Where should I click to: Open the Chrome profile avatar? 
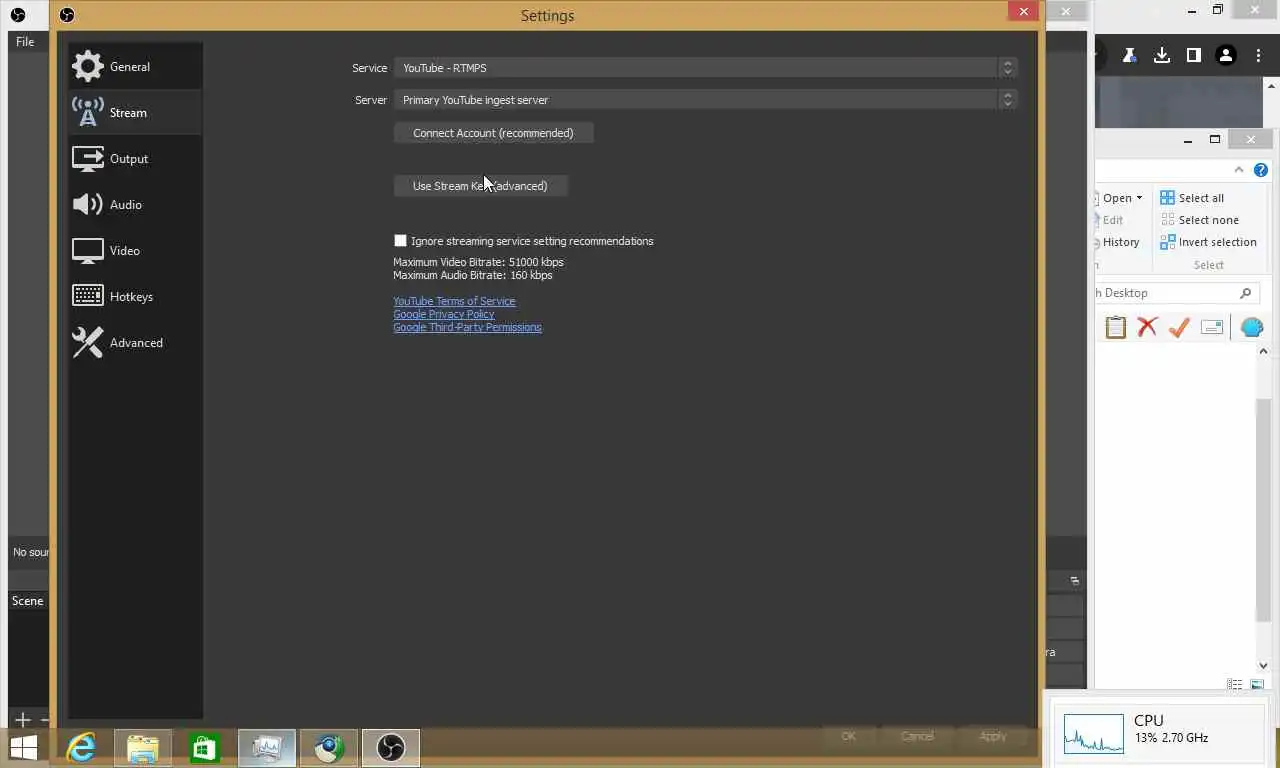coord(1226,56)
